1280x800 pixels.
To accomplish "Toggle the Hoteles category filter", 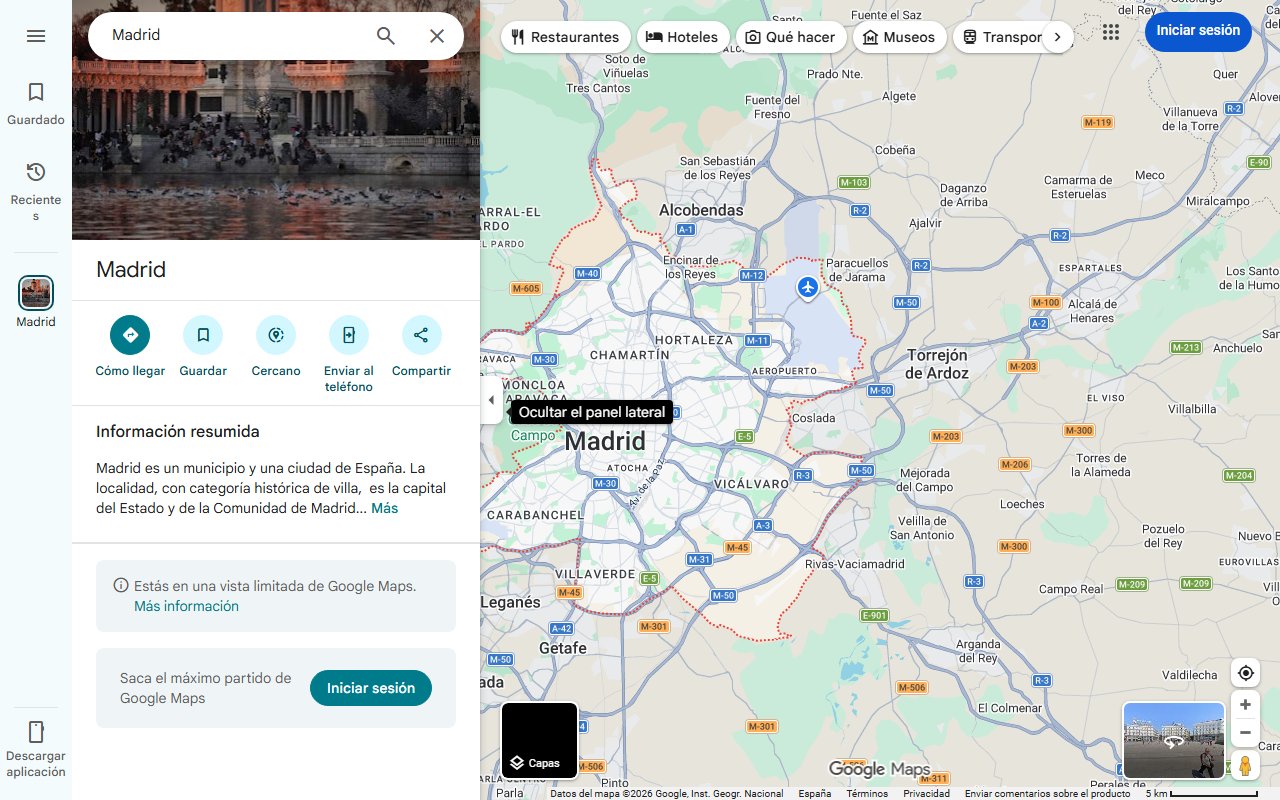I will tap(683, 36).
